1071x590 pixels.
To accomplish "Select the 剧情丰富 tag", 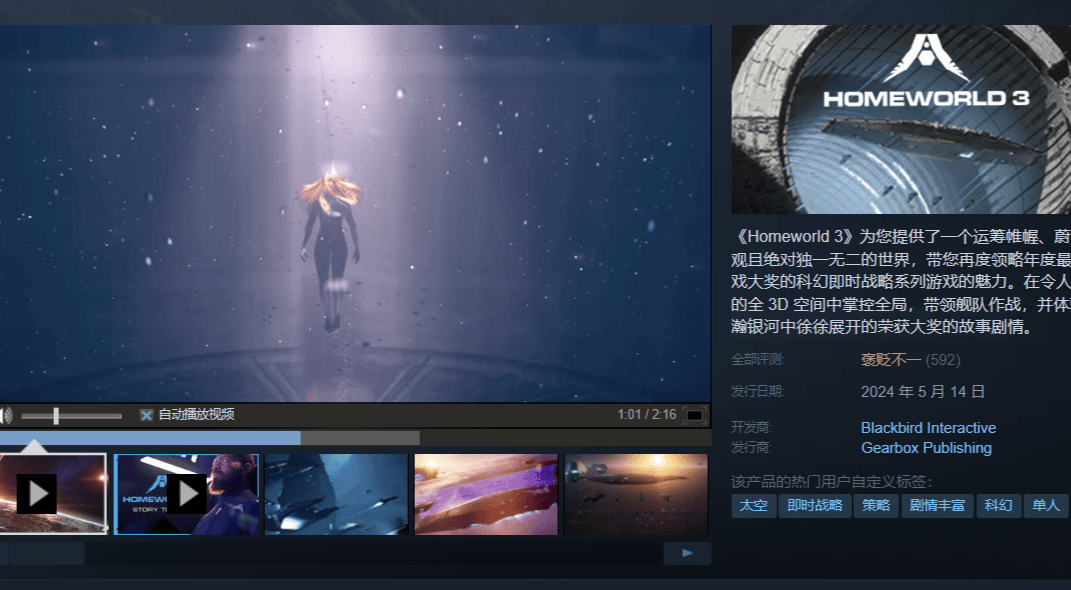I will [937, 506].
